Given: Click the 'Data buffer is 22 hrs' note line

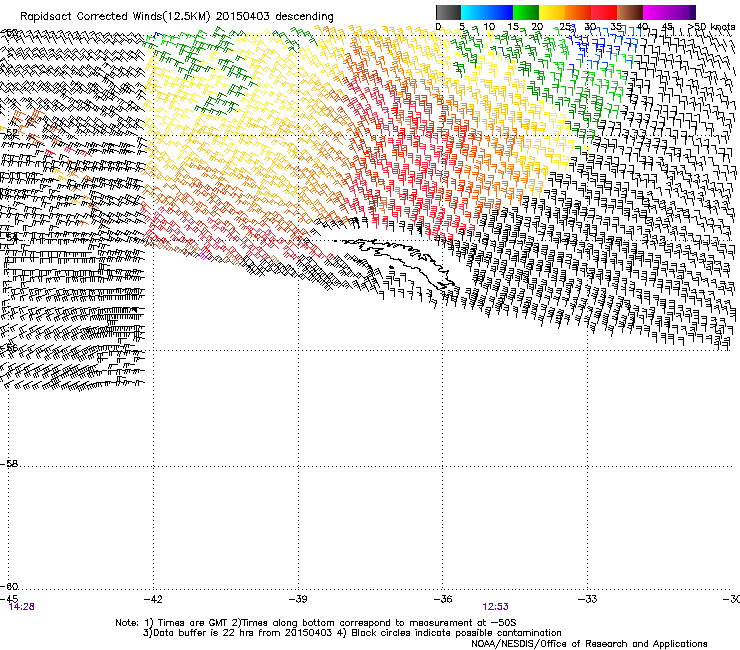Looking at the screenshot, I should pos(352,633).
